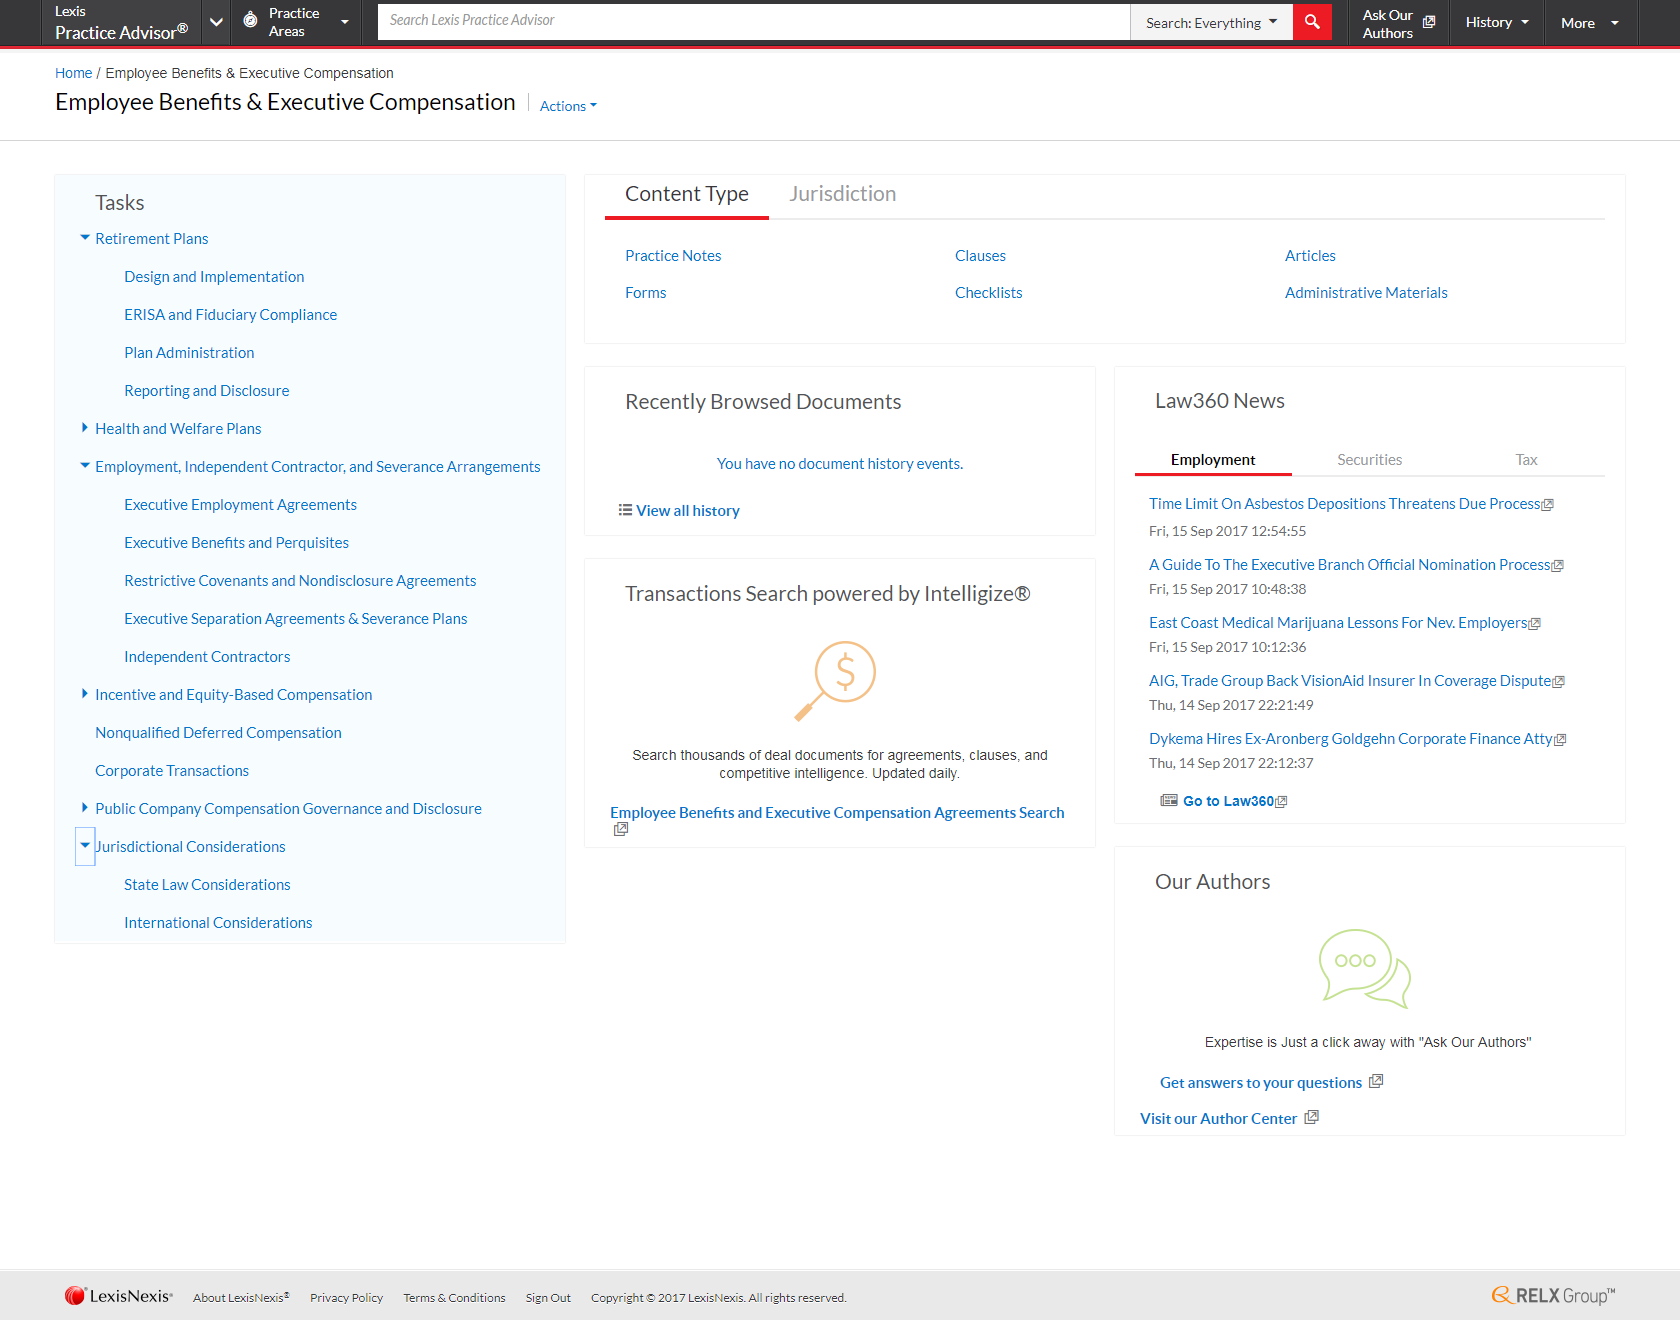
Task: Open the Practice Areas dropdown arrow
Action: tap(345, 22)
